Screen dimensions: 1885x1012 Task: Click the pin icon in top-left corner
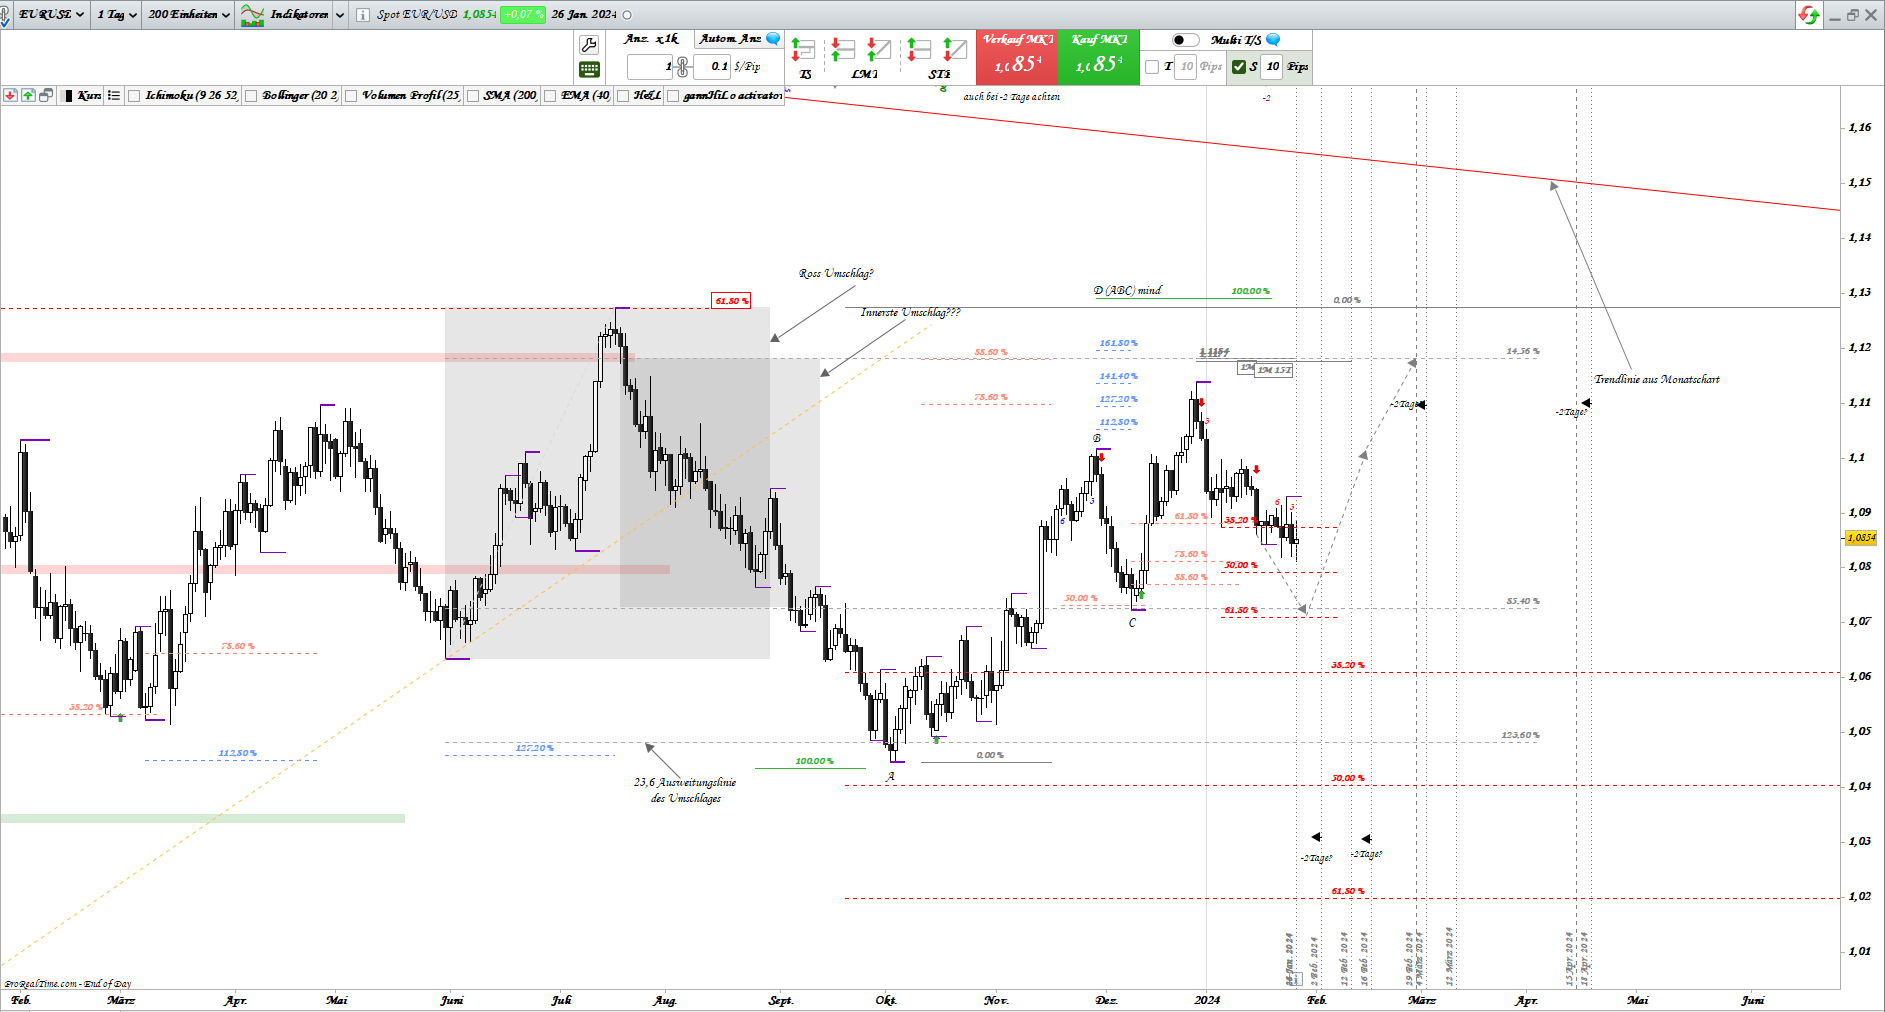point(5,15)
